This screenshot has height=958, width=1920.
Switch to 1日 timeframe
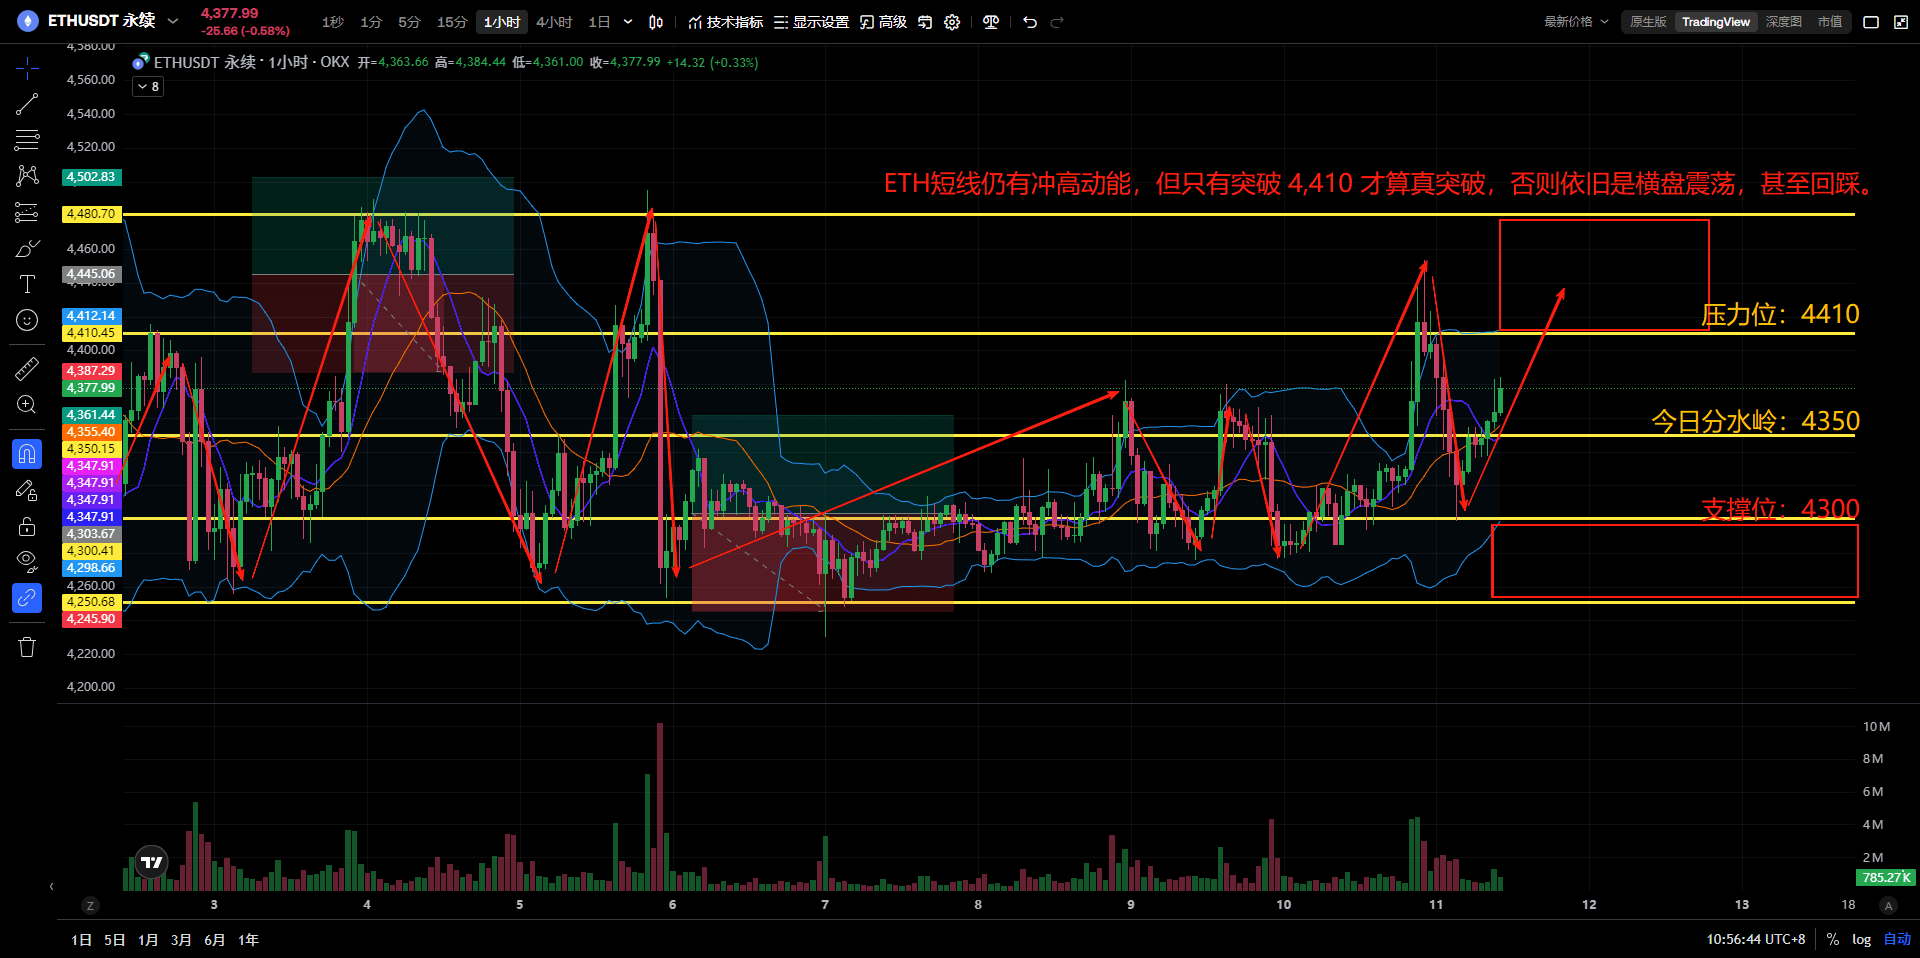tap(599, 22)
